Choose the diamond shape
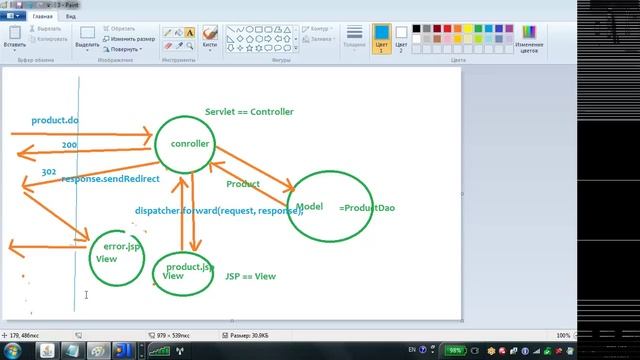 [240, 39]
